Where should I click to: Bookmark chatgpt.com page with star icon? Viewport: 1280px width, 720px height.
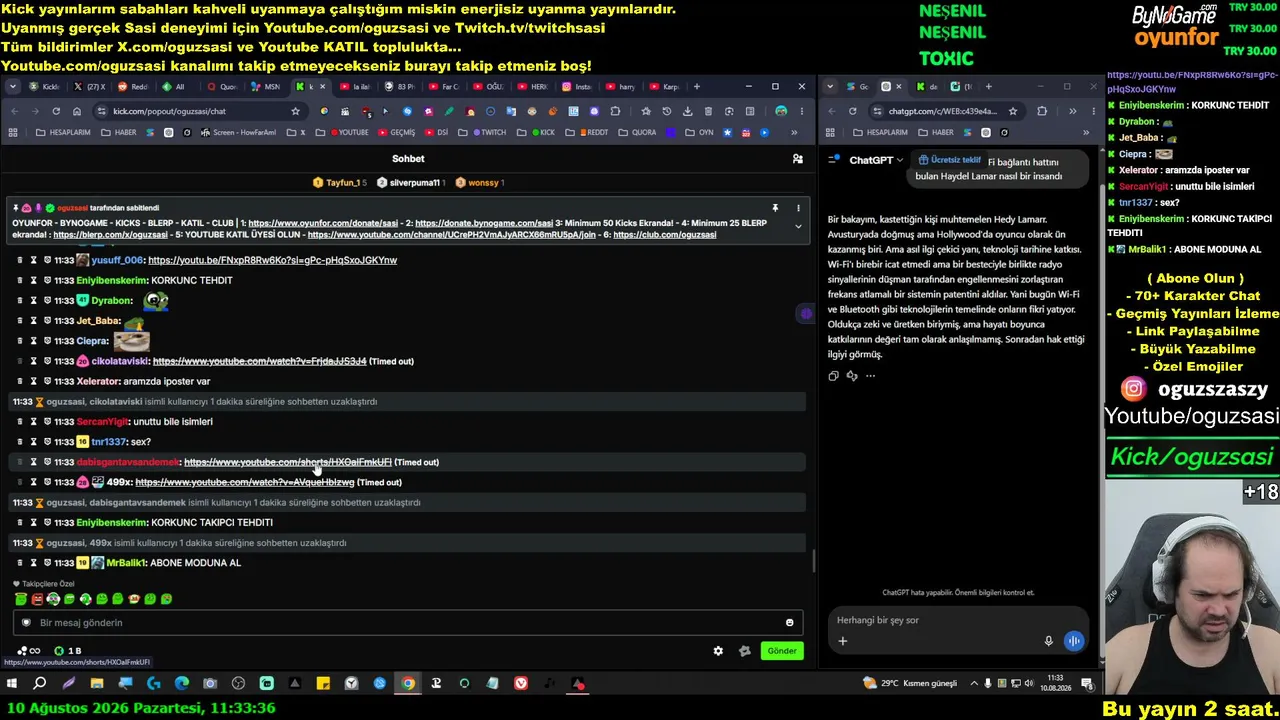(x=1013, y=111)
